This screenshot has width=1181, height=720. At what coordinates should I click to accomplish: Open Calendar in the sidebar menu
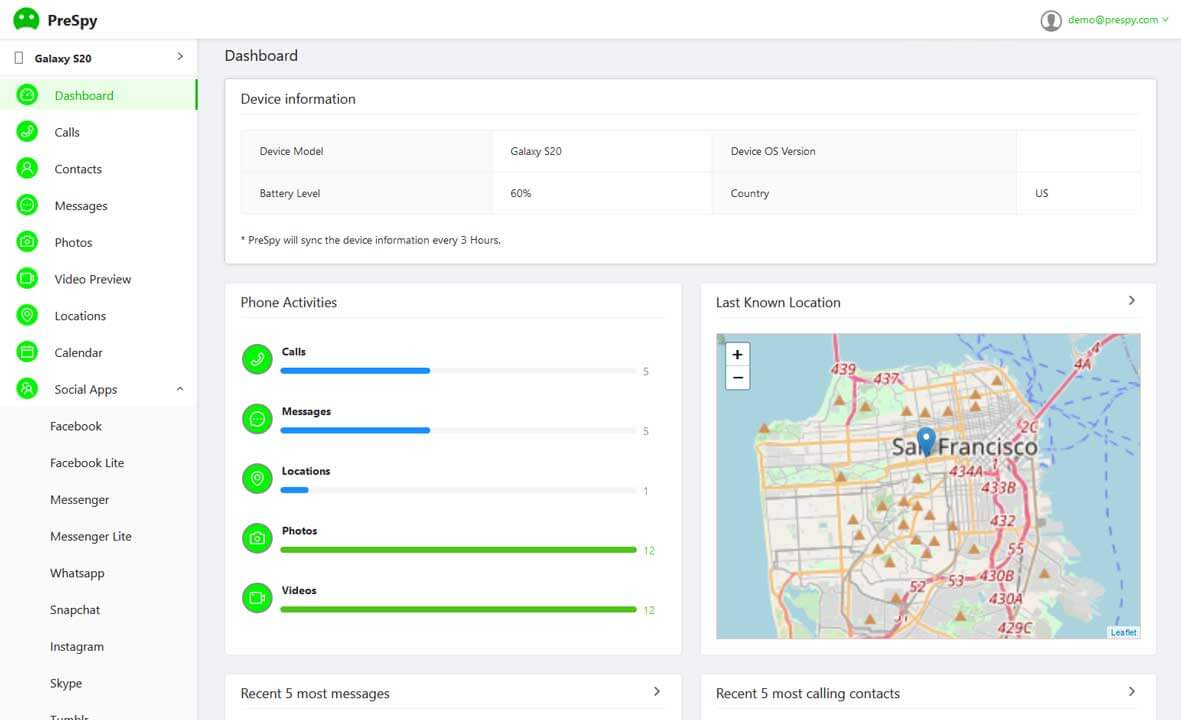(99, 352)
